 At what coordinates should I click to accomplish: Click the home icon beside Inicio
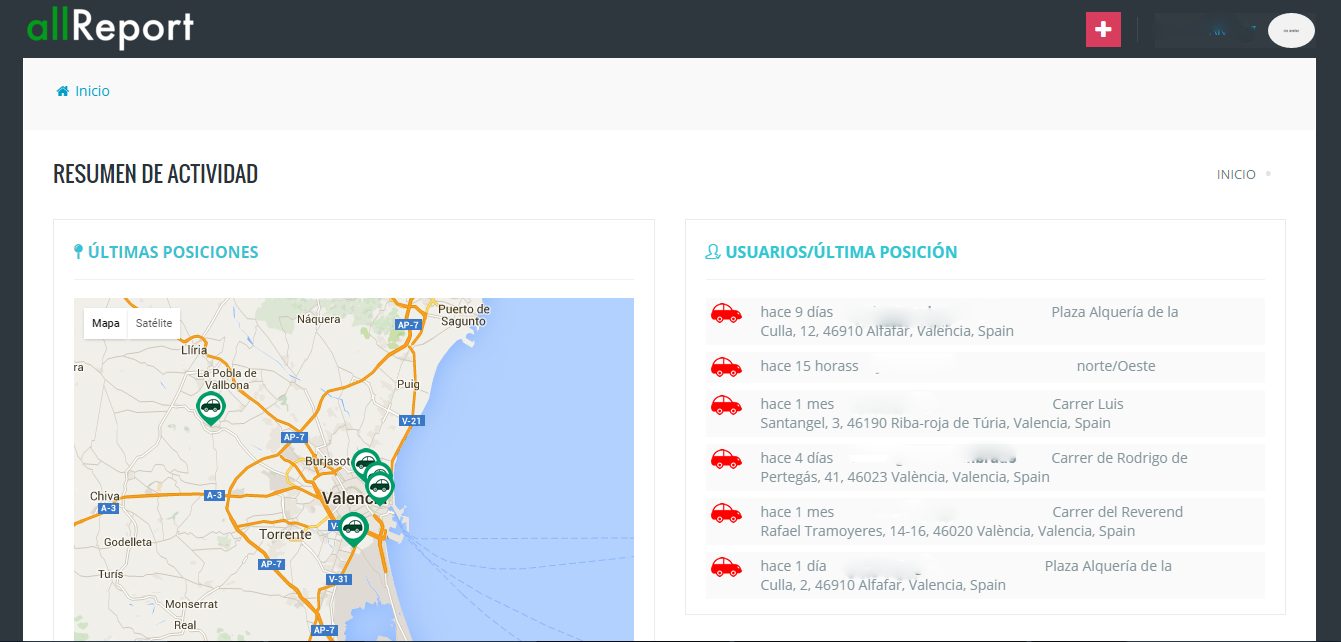[62, 91]
